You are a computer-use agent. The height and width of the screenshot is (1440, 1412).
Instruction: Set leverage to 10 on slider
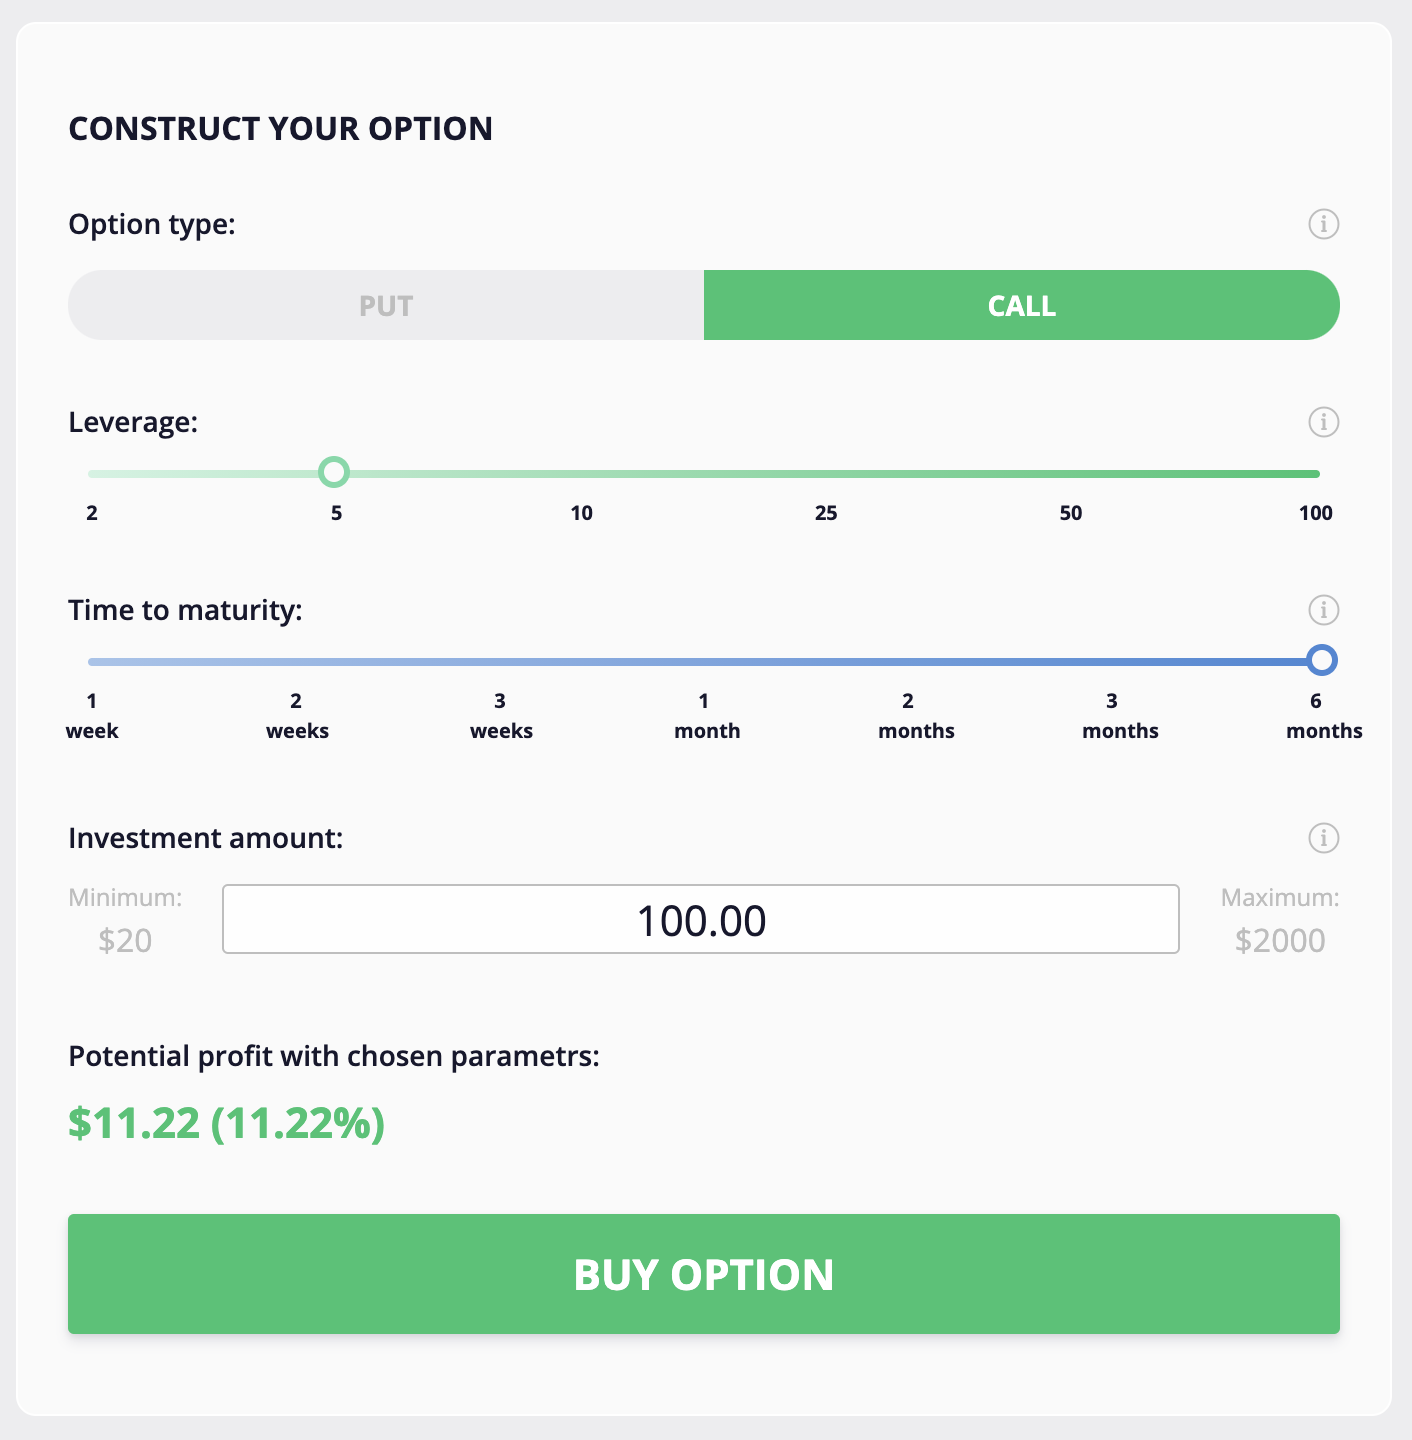tap(581, 474)
